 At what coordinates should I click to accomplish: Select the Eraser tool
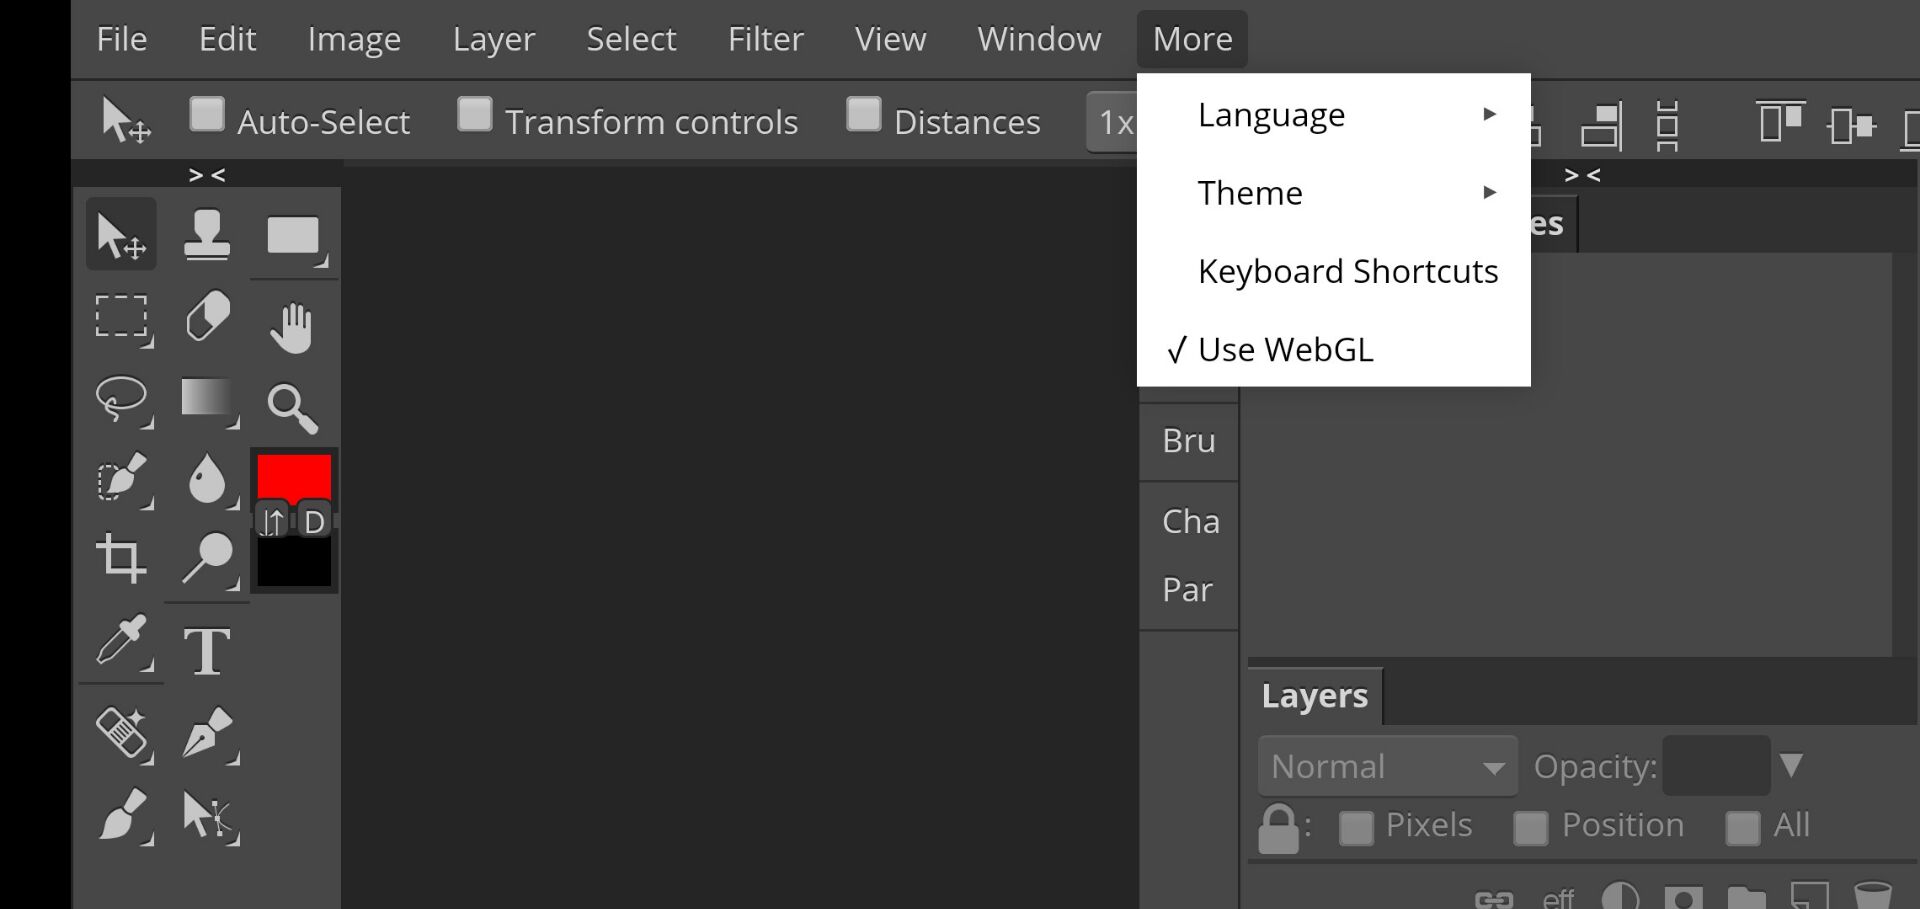(x=207, y=317)
